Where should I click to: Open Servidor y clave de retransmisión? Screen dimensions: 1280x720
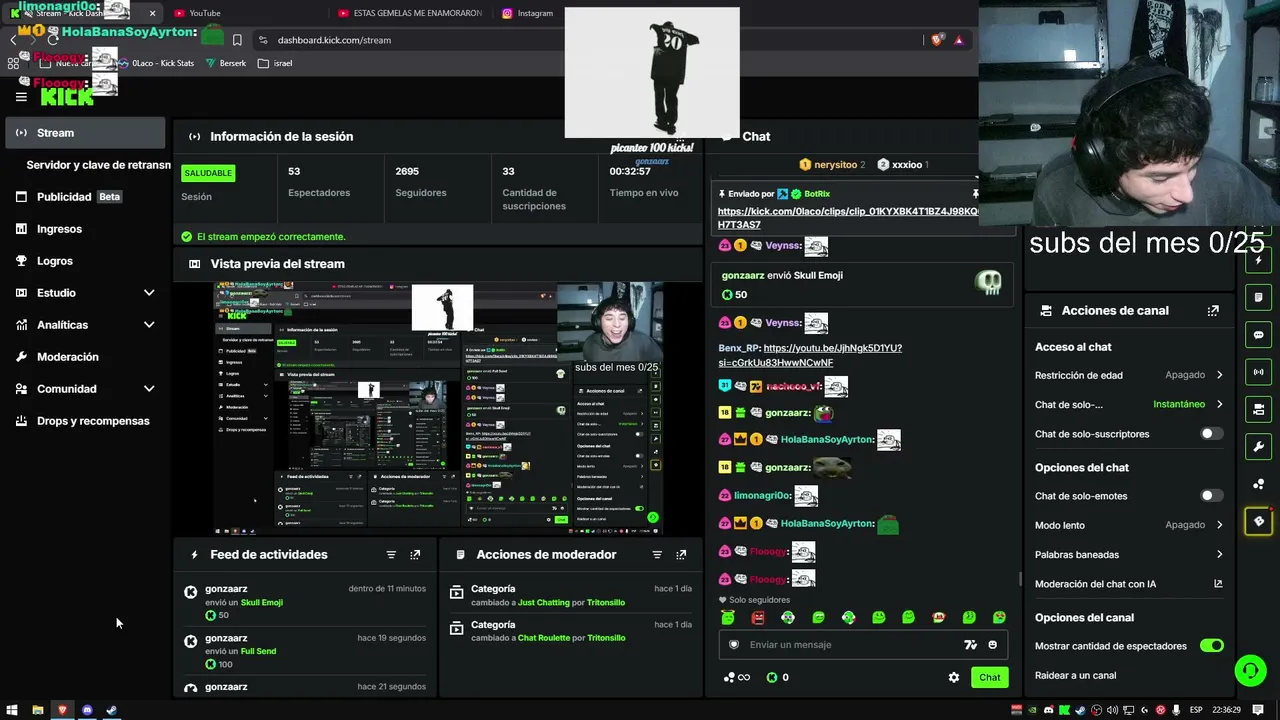coord(98,165)
